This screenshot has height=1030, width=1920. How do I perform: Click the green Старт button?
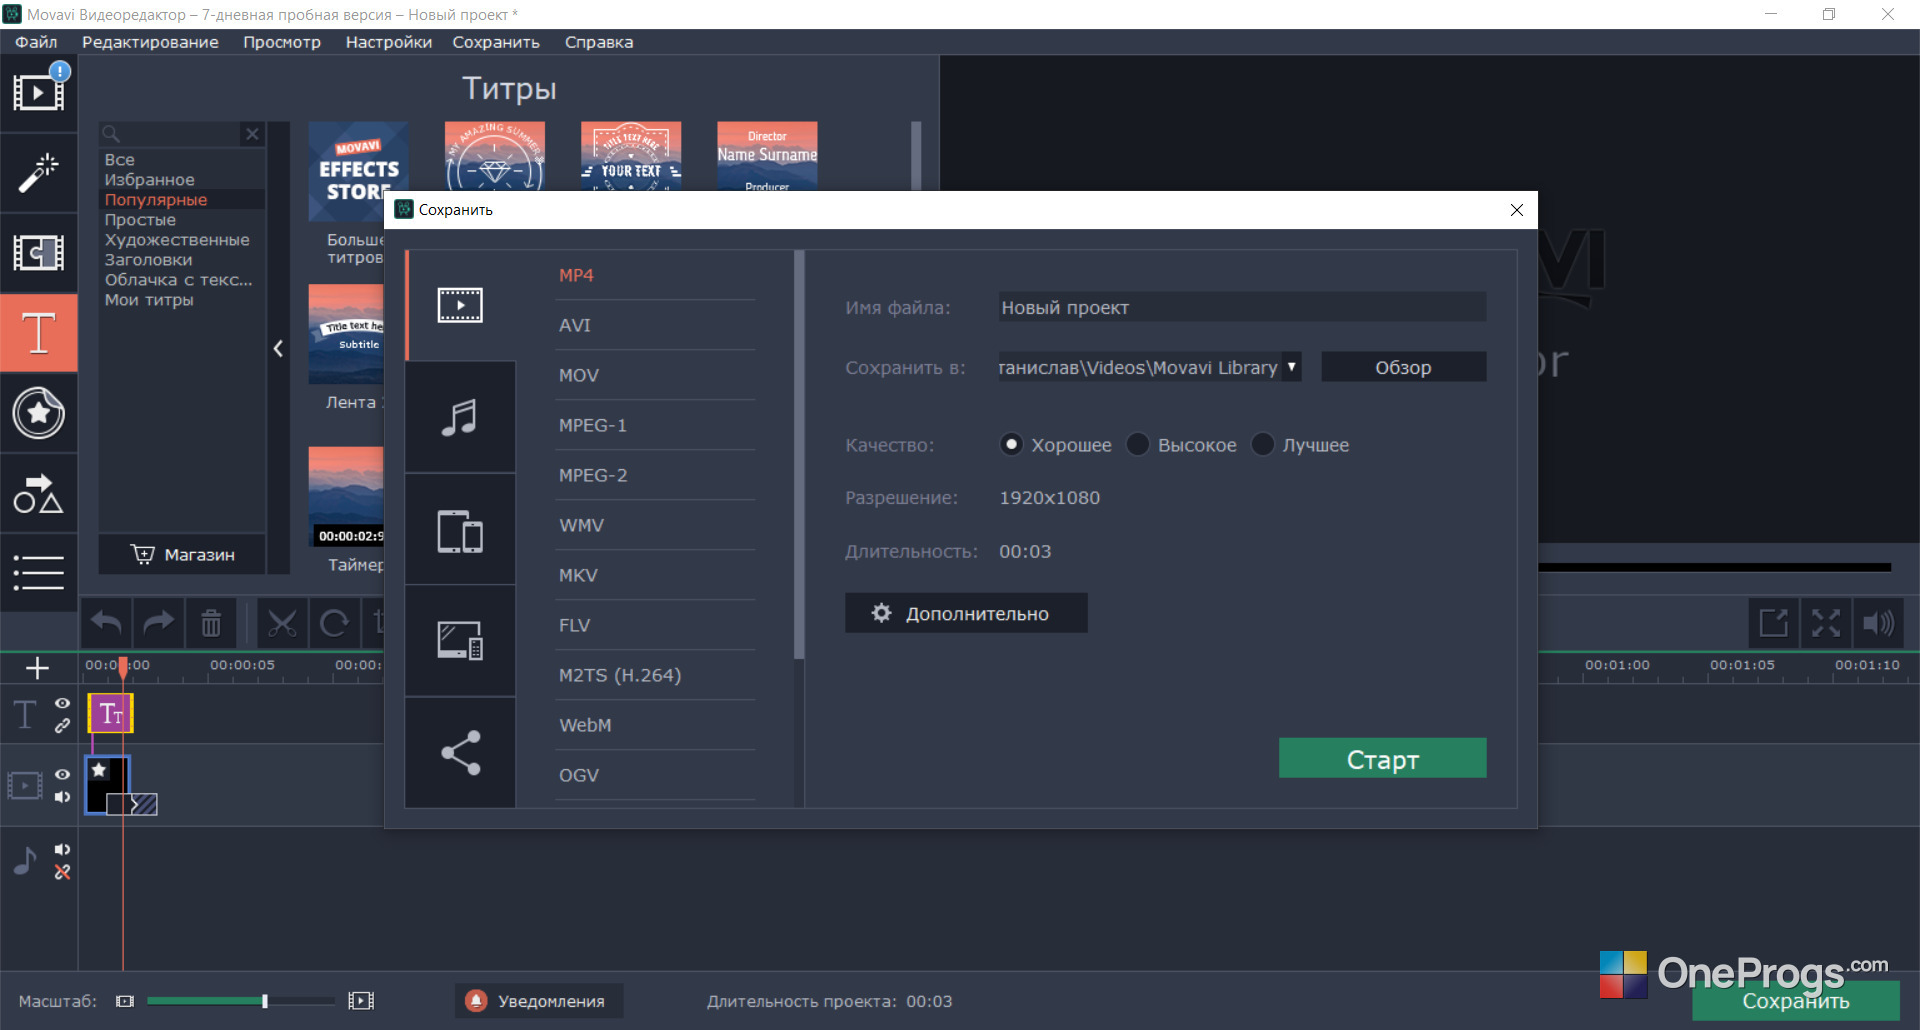tap(1383, 758)
